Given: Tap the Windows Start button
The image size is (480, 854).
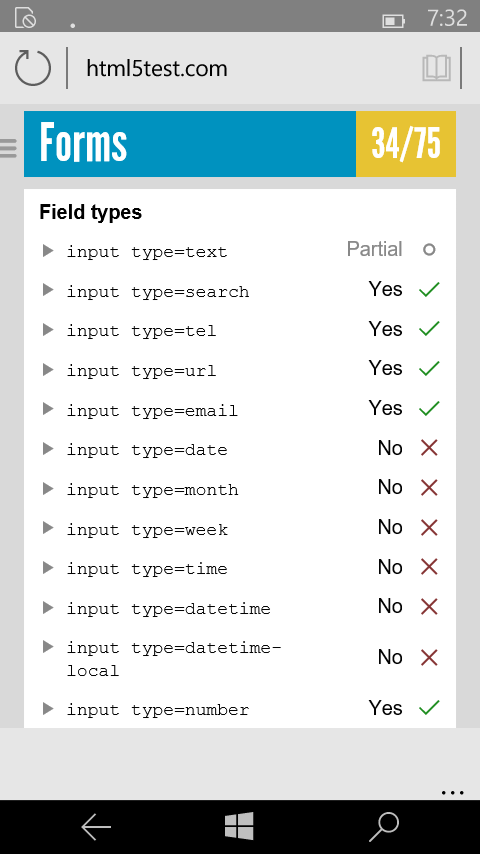Looking at the screenshot, I should click(x=239, y=826).
